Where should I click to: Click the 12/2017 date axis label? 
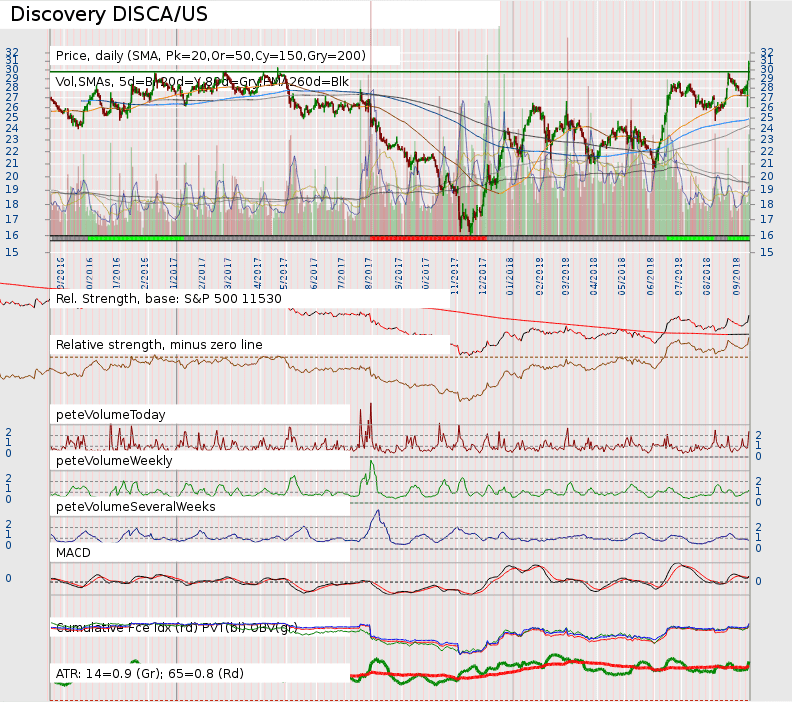coord(482,276)
